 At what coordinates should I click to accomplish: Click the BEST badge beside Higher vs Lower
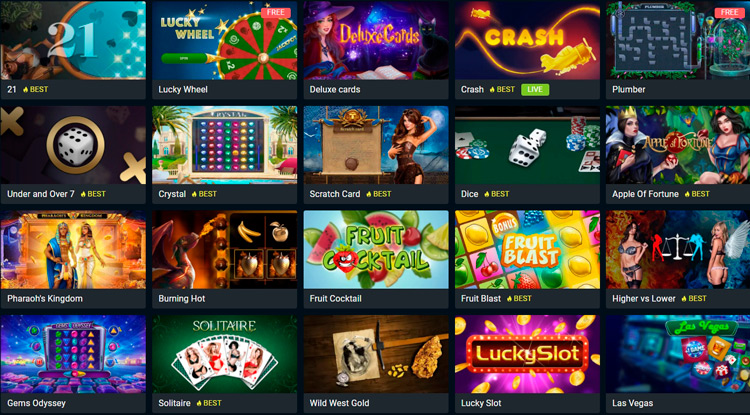coord(694,298)
